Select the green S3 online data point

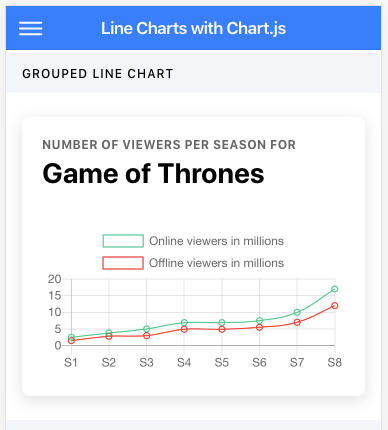(x=146, y=329)
